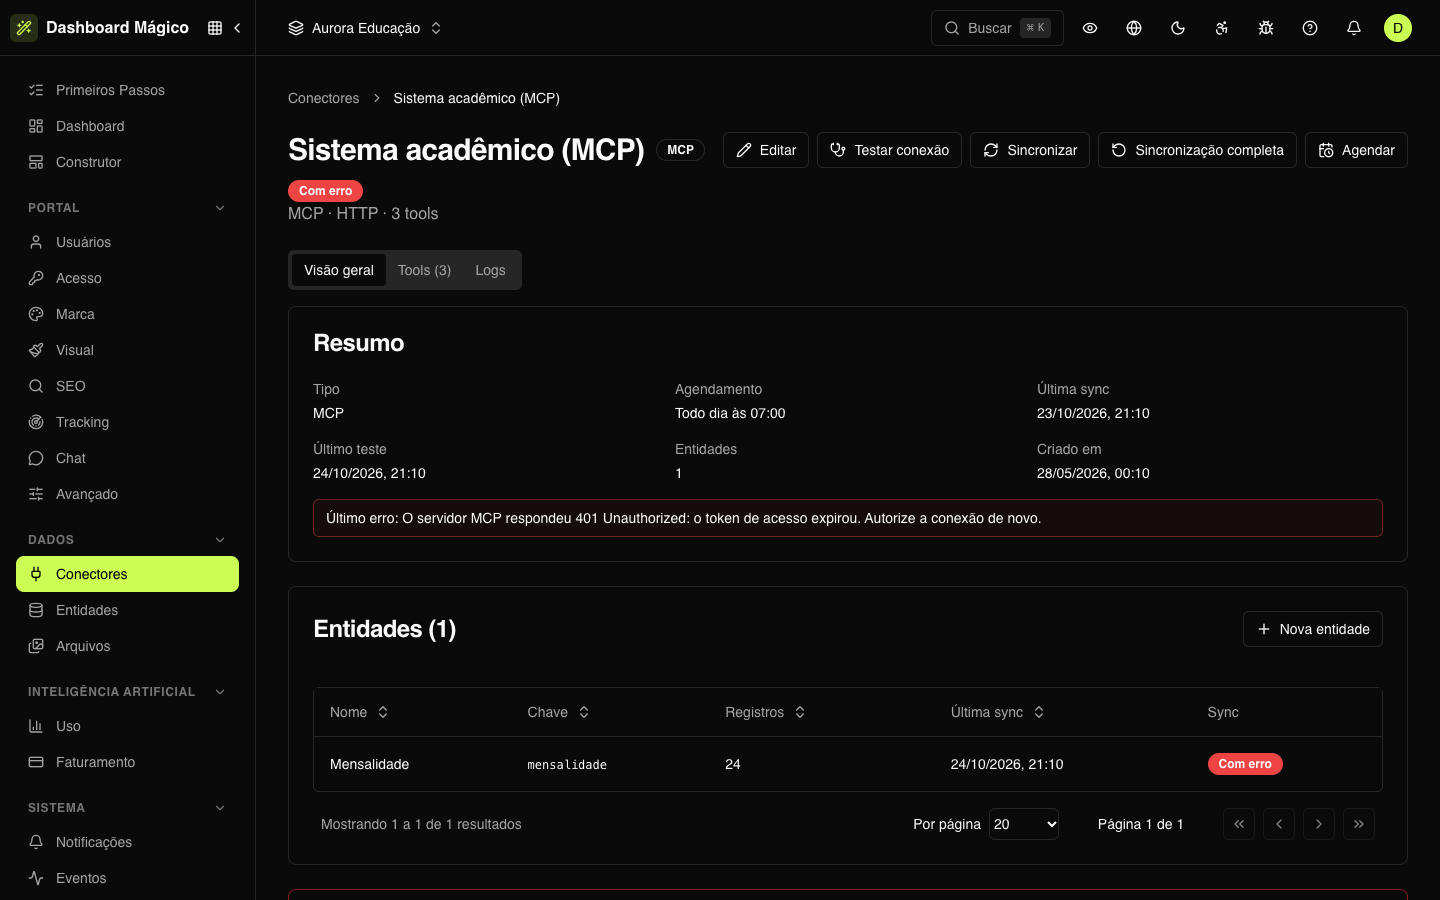Open user avatar D menu
The width and height of the screenshot is (1440, 900).
pos(1398,28)
